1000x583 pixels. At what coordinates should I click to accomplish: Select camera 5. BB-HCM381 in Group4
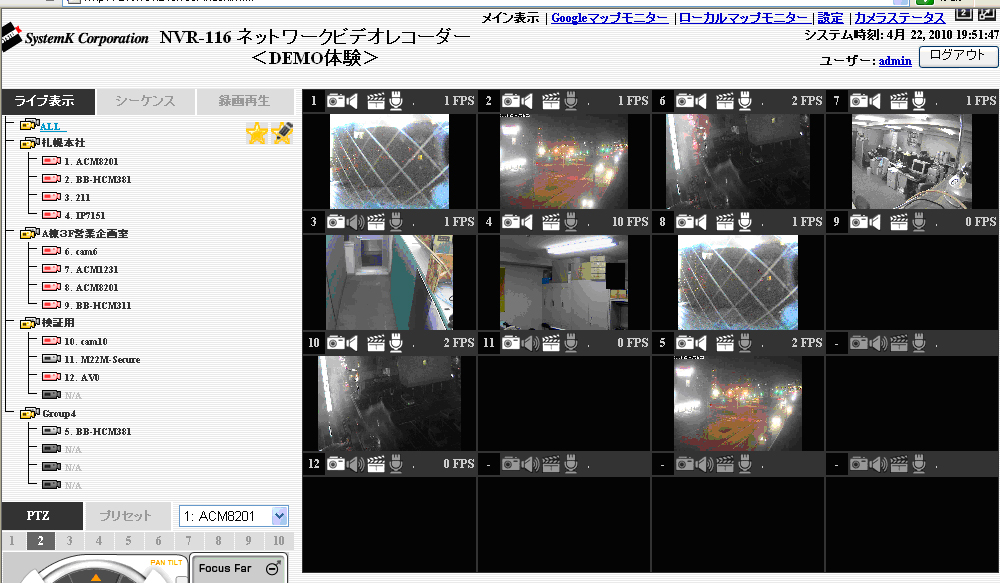pyautogui.click(x=98, y=431)
